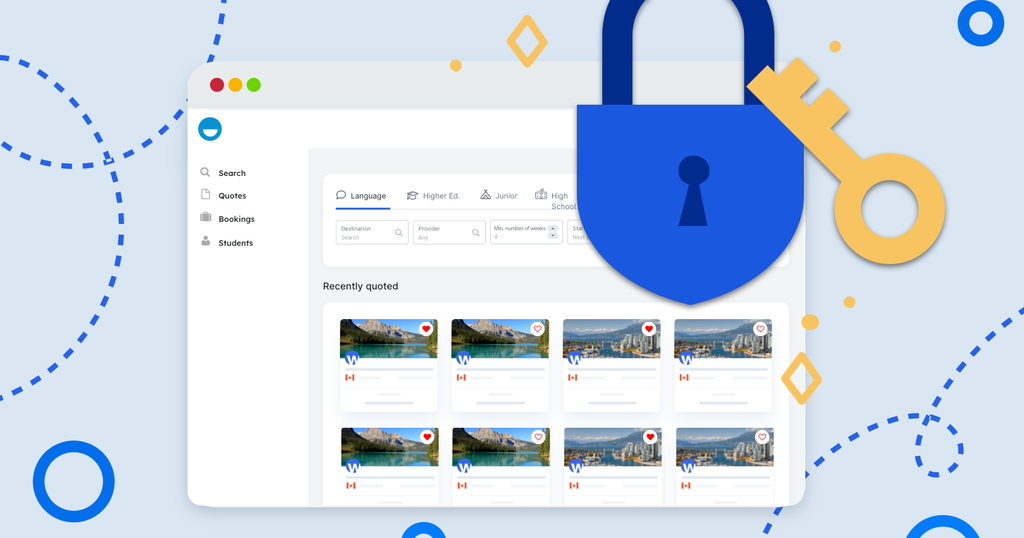This screenshot has width=1024, height=538.
Task: Unfavorite the bottom-row lake card with red heart
Action: (x=427, y=437)
